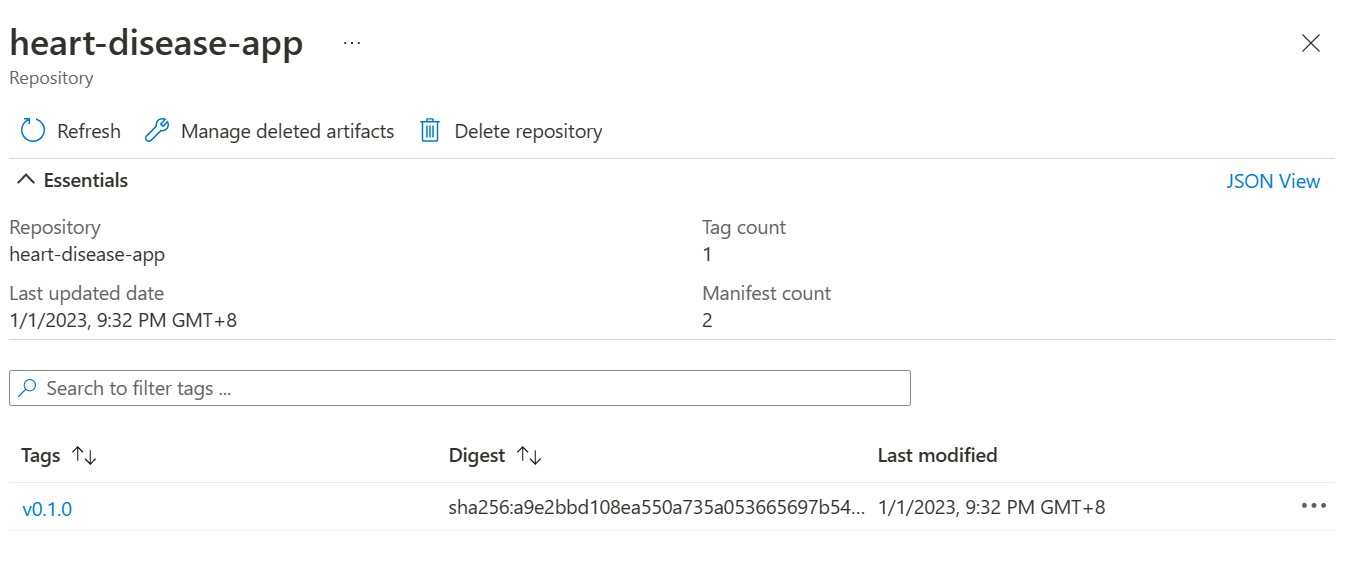Focus the Search to filter tags field
Viewport: 1348px width, 574px height.
pyautogui.click(x=470, y=388)
